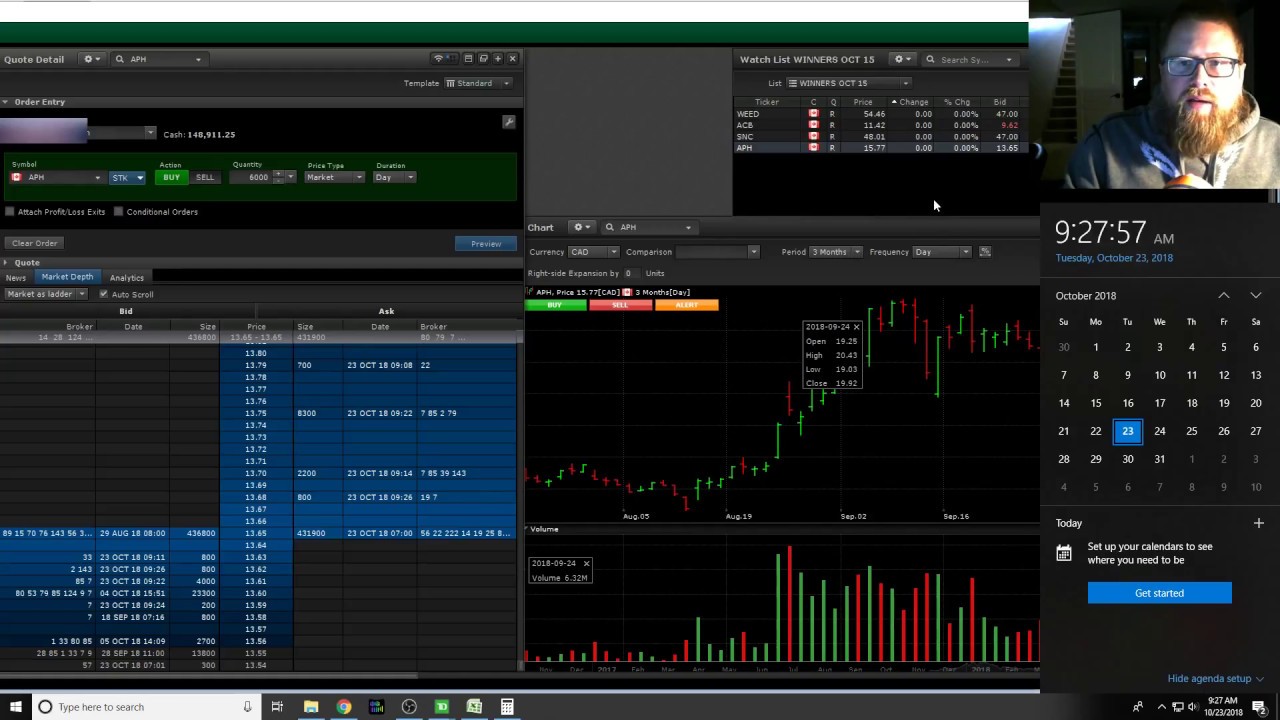
Task: Close the 2018-09-24 price tooltip on chart
Action: [856, 327]
